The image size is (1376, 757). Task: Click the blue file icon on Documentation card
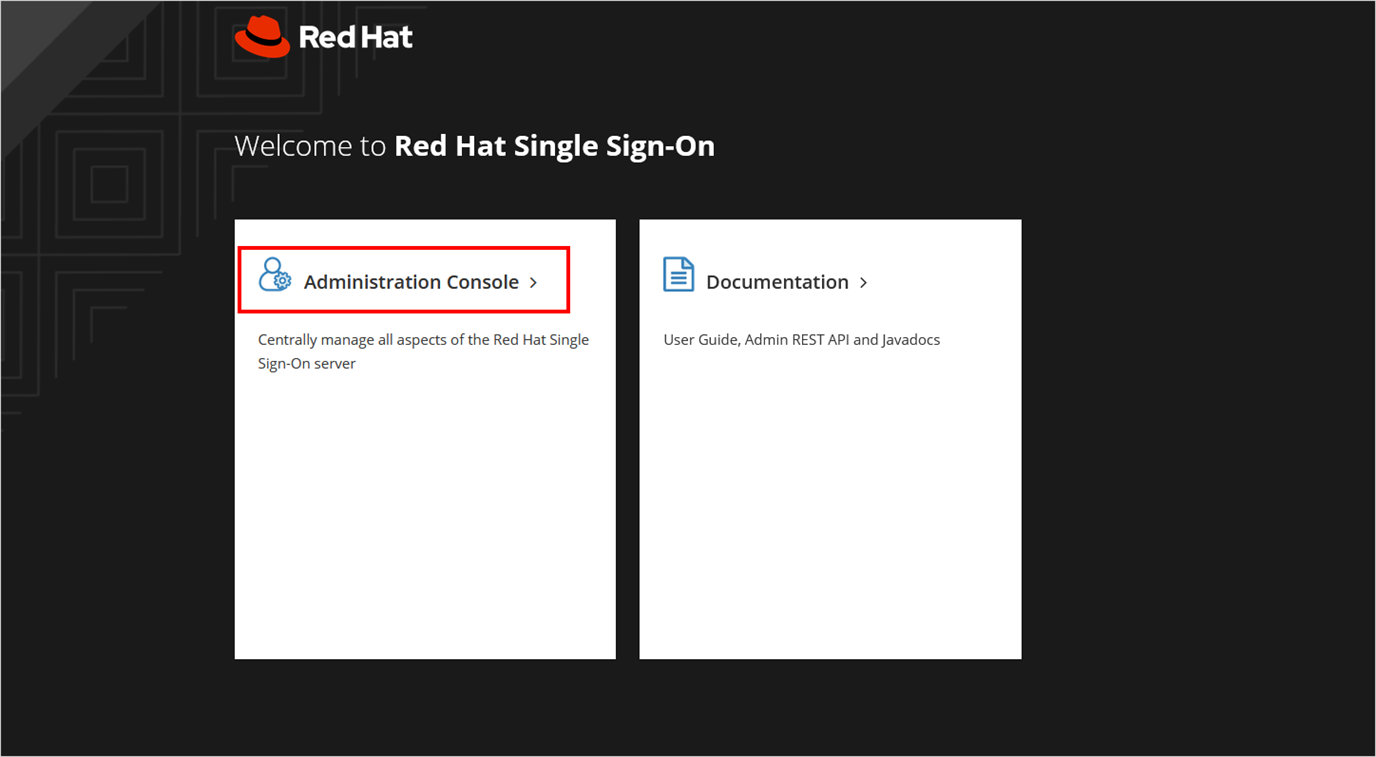[678, 274]
